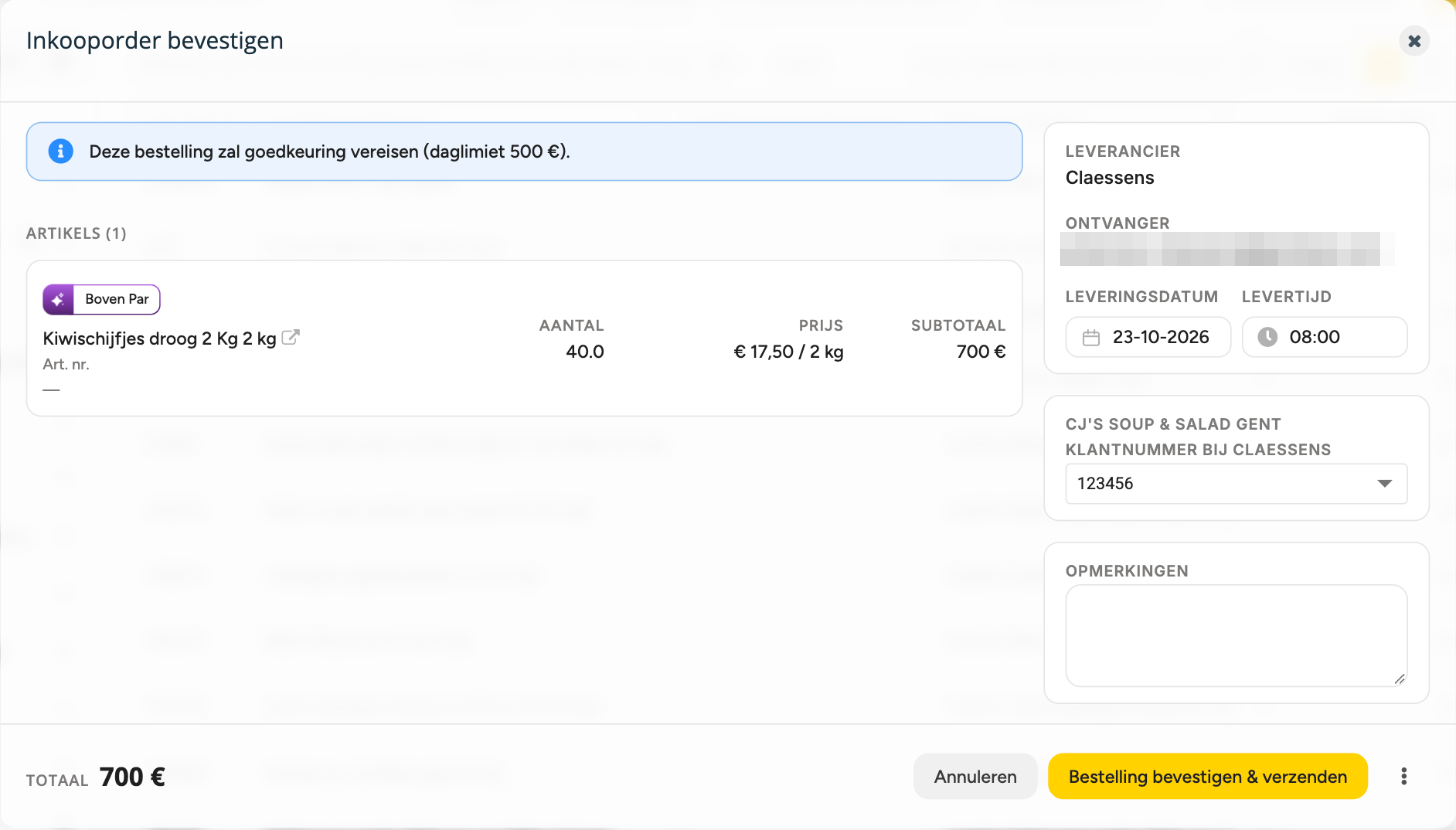
Task: Click the 23-10-2026 delivery date field
Action: pos(1148,337)
